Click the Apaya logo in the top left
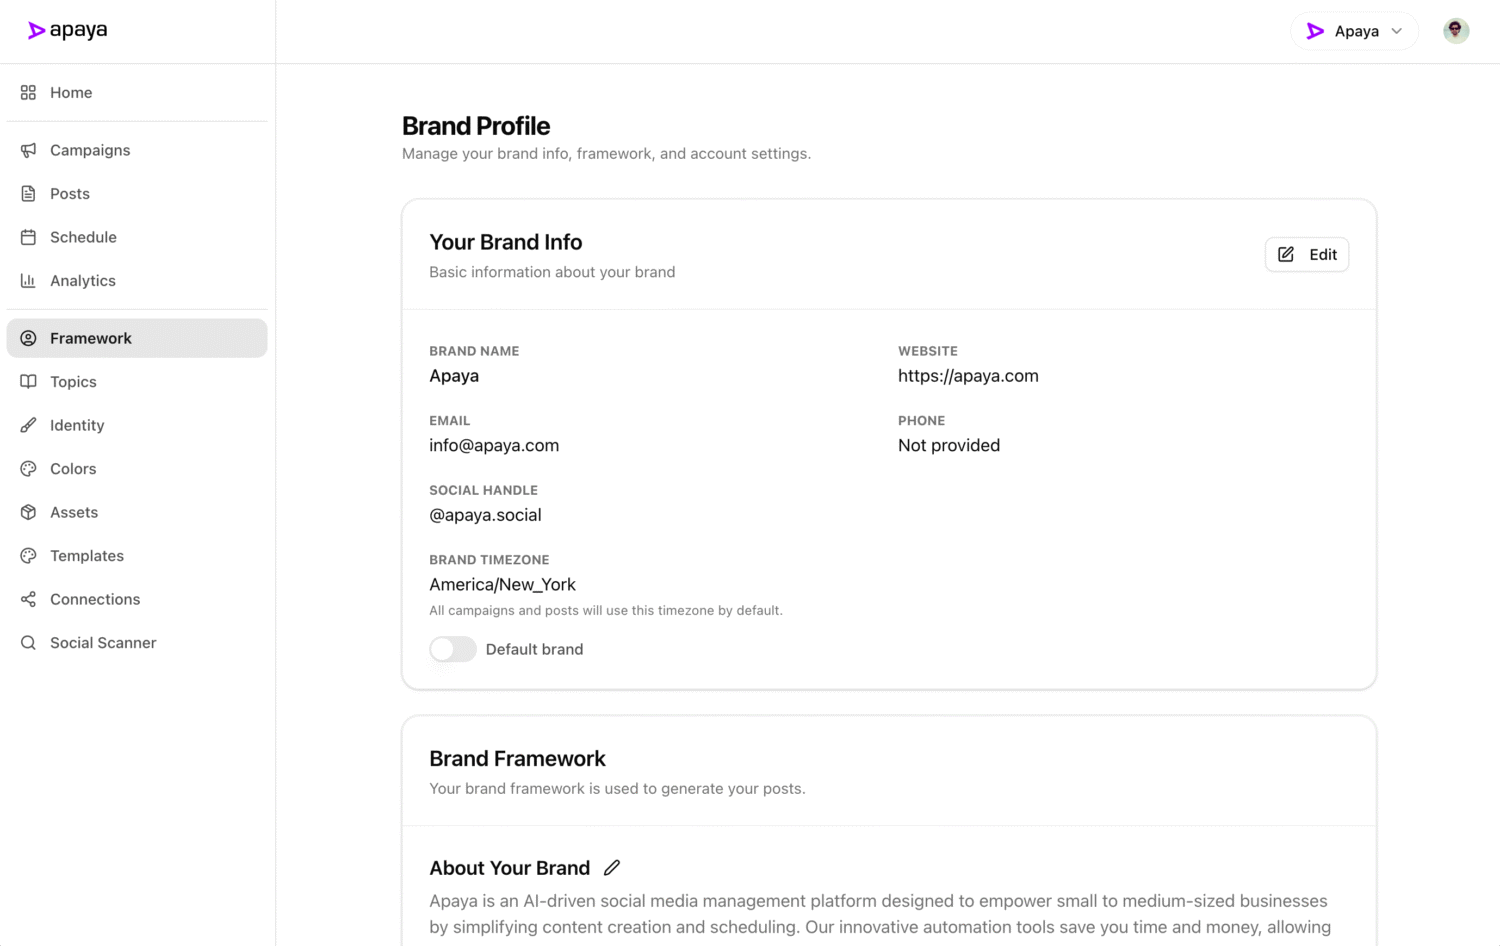Image resolution: width=1500 pixels, height=946 pixels. [x=67, y=30]
